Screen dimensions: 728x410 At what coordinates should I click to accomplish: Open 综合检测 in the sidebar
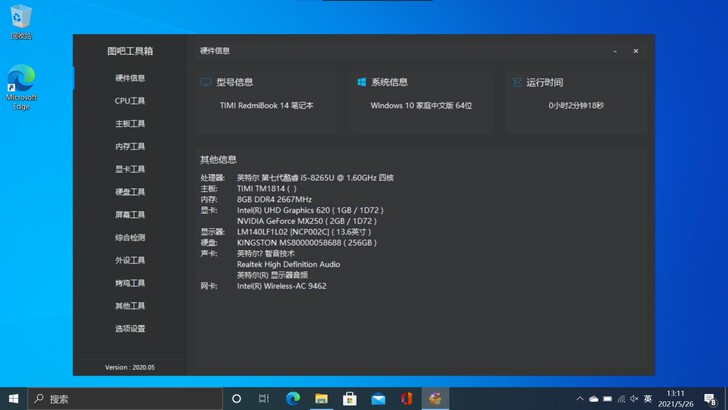point(130,237)
